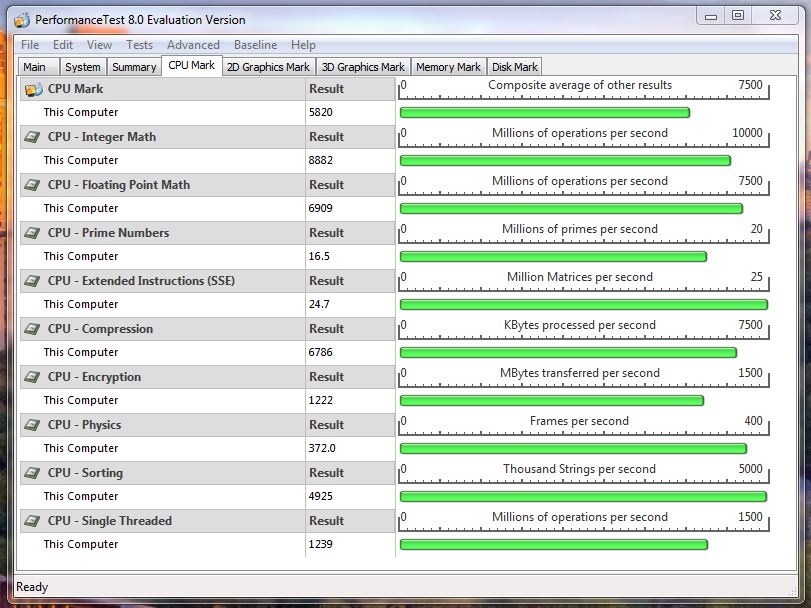Click the Sorting result bar
The width and height of the screenshot is (811, 608).
pyautogui.click(x=583, y=497)
